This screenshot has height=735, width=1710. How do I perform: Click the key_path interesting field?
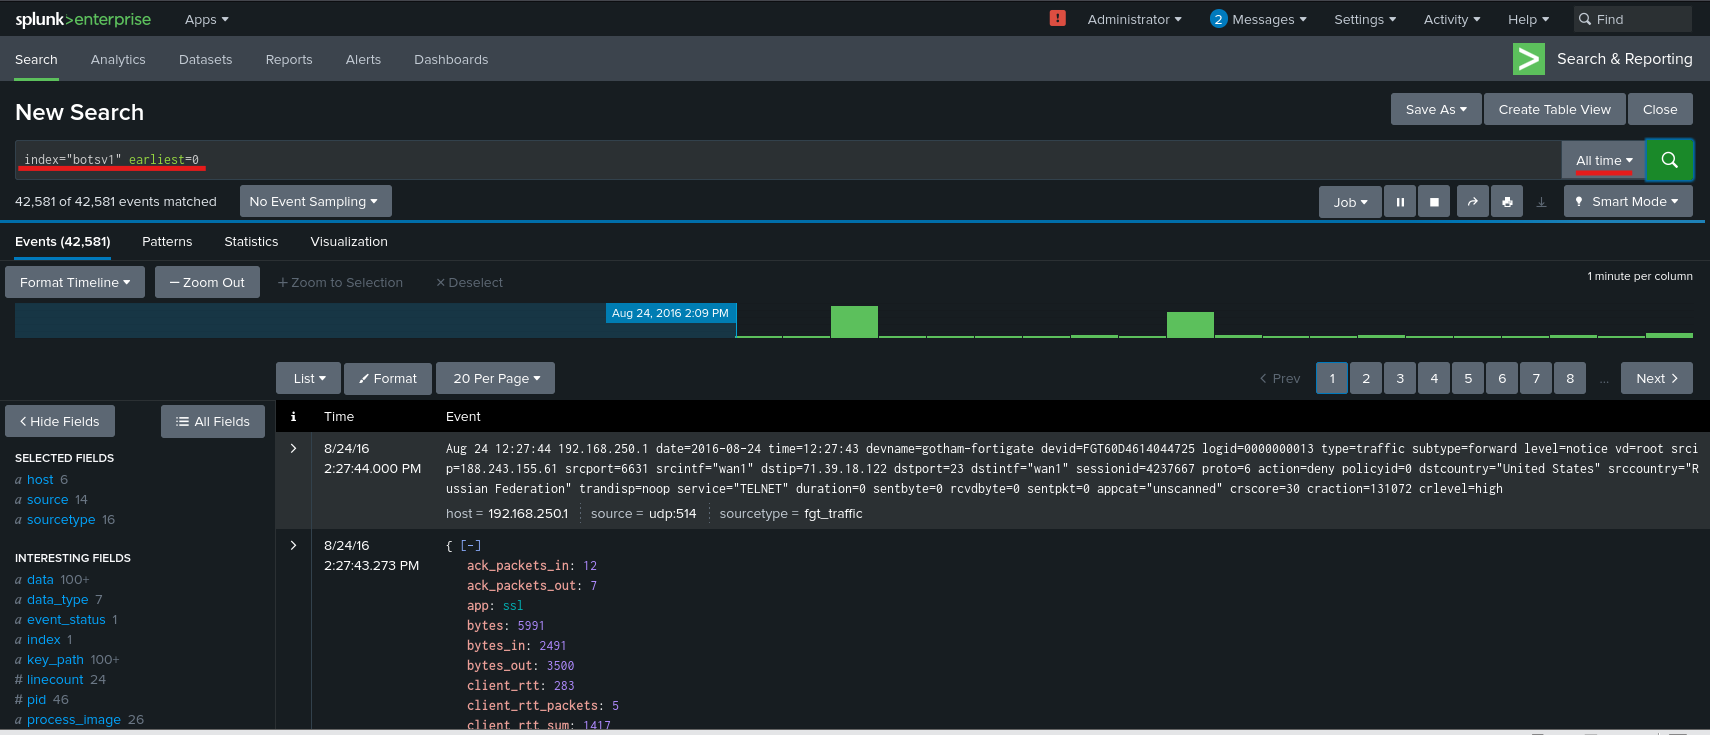tap(55, 659)
